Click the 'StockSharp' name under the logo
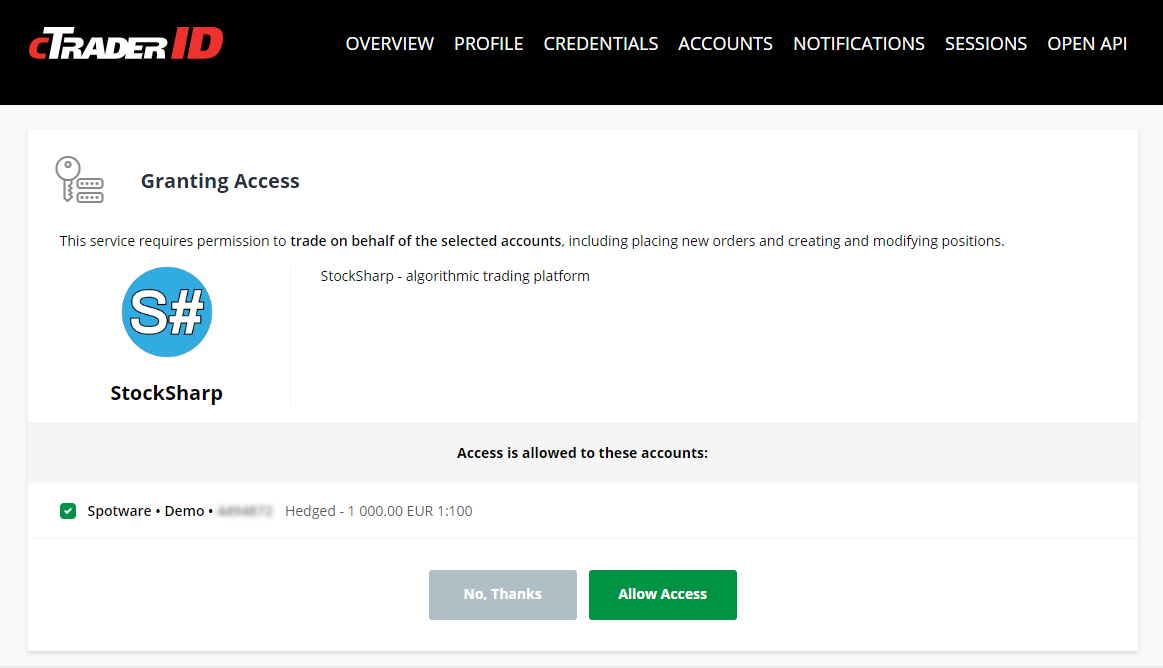1163x668 pixels. click(x=167, y=392)
